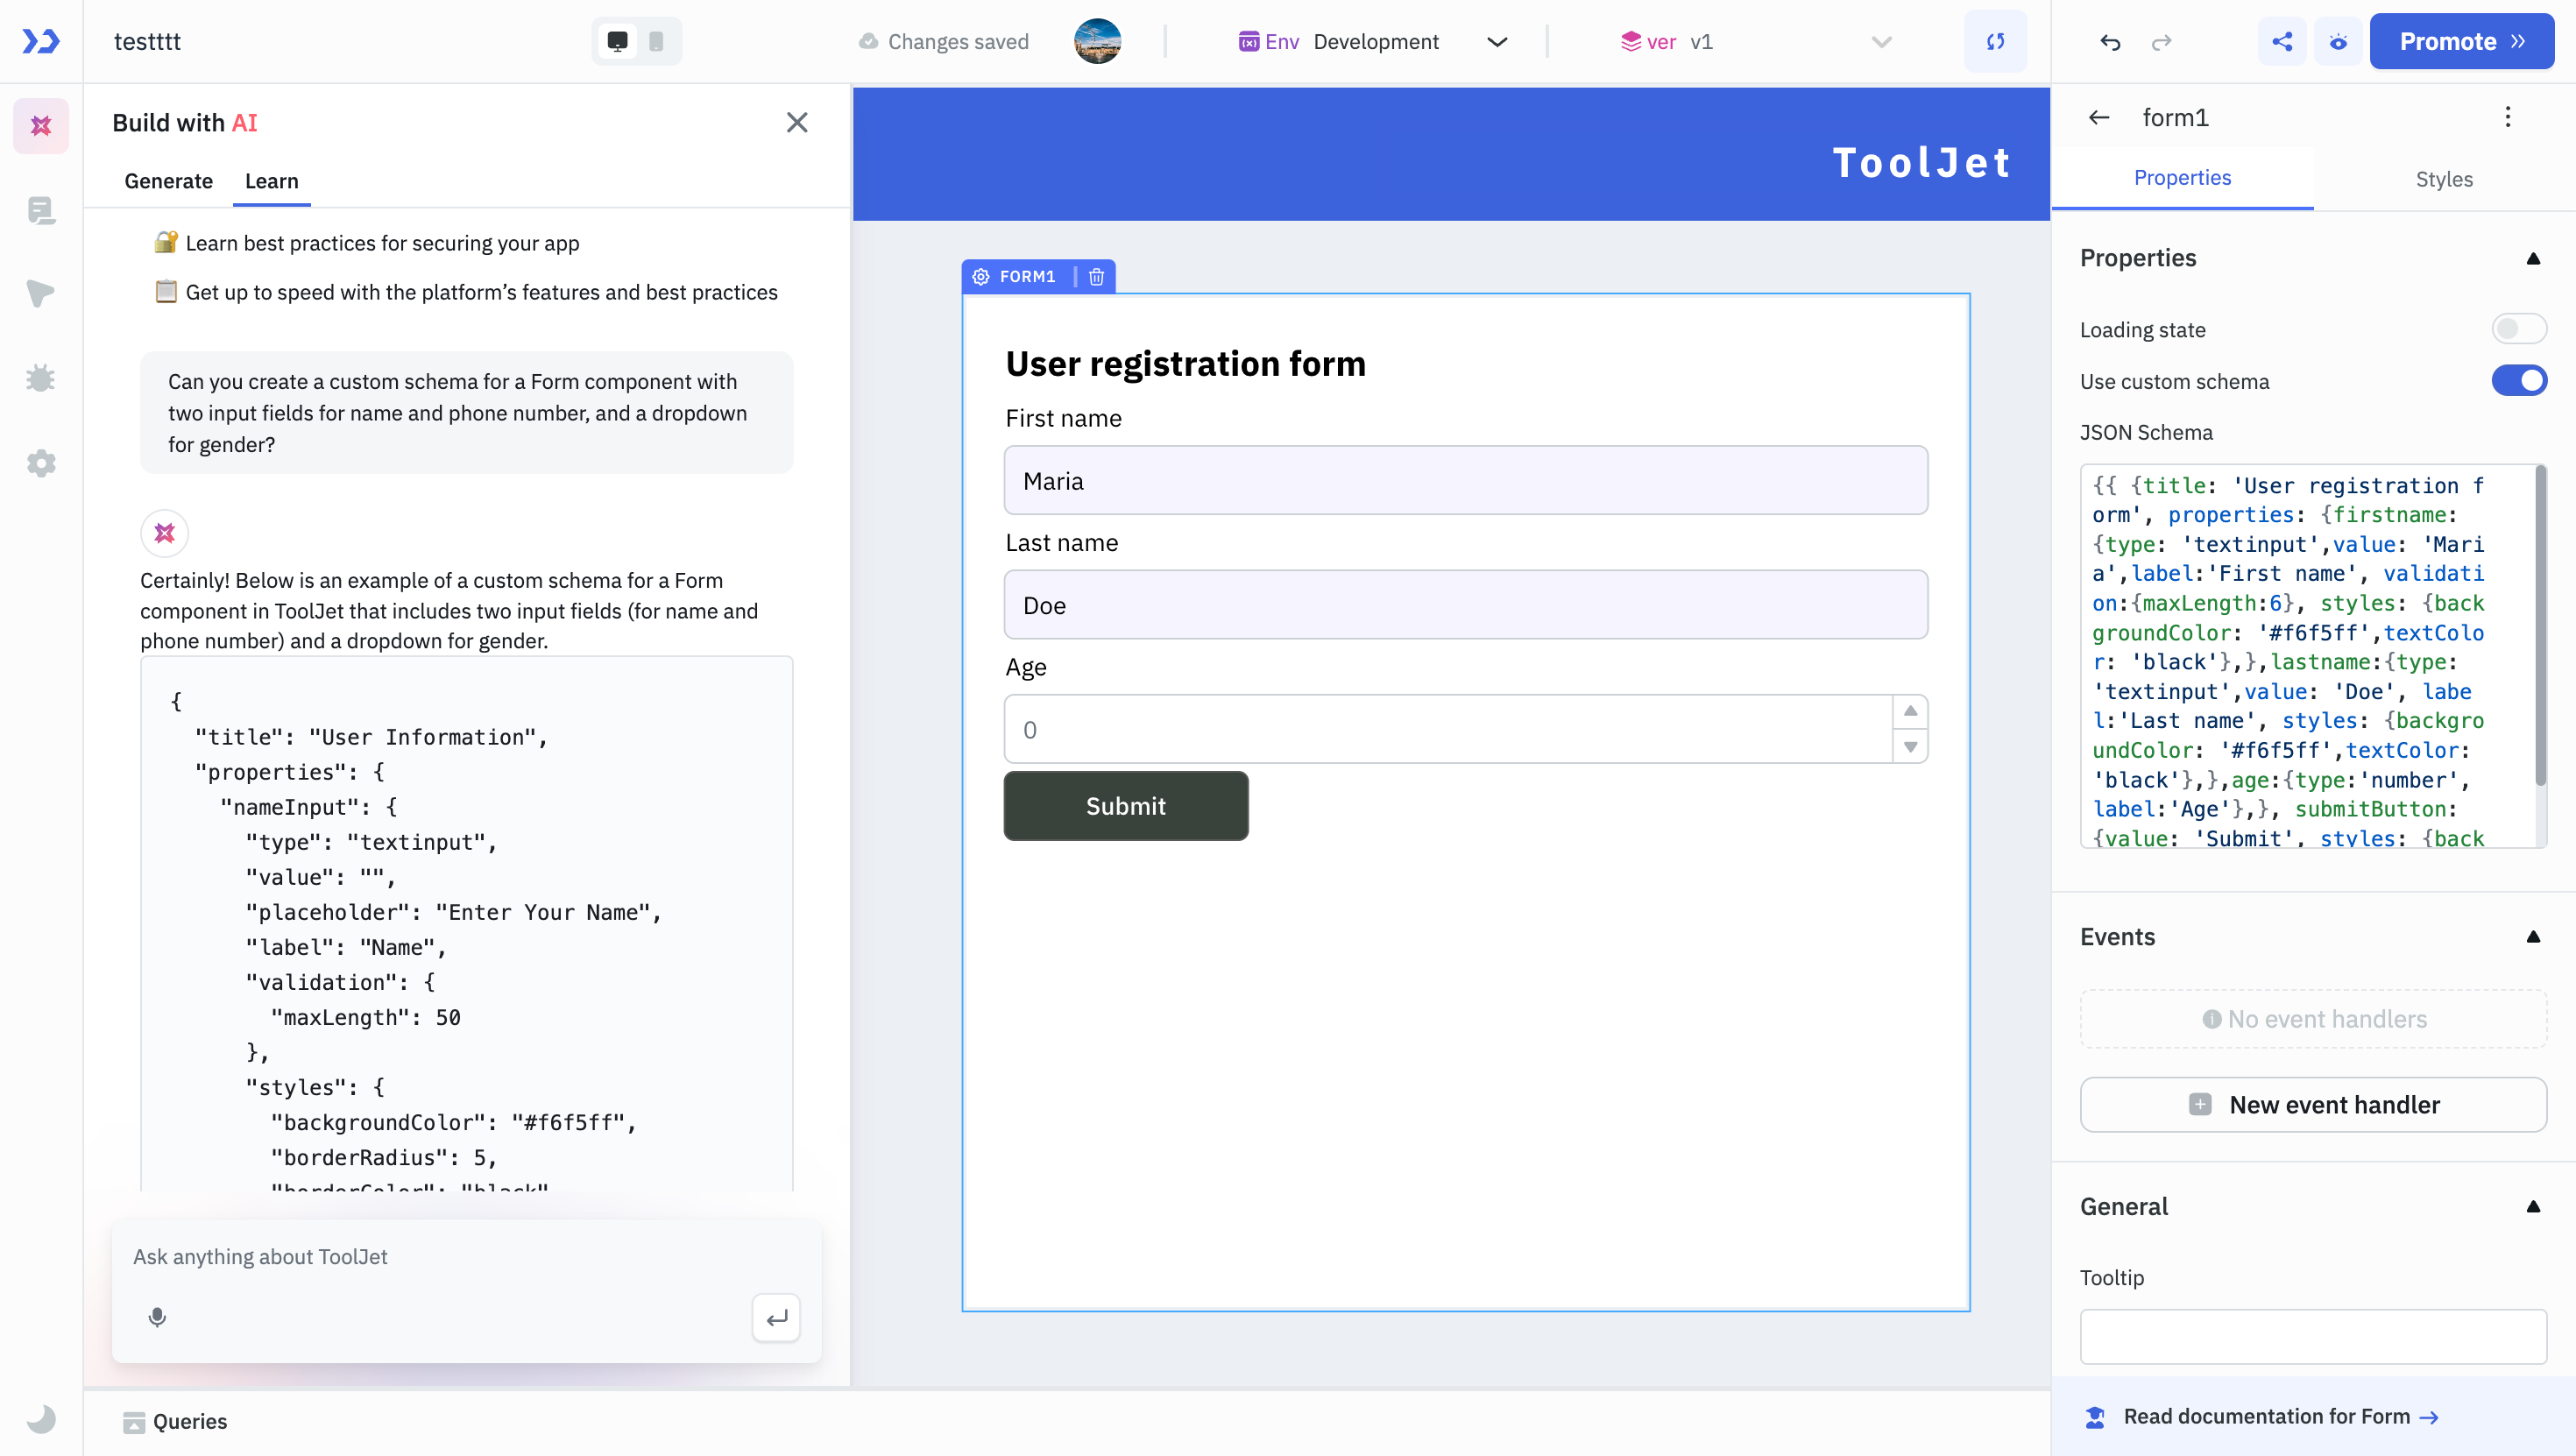This screenshot has width=2576, height=1456.
Task: Switch to the Generate tab
Action: tap(168, 181)
